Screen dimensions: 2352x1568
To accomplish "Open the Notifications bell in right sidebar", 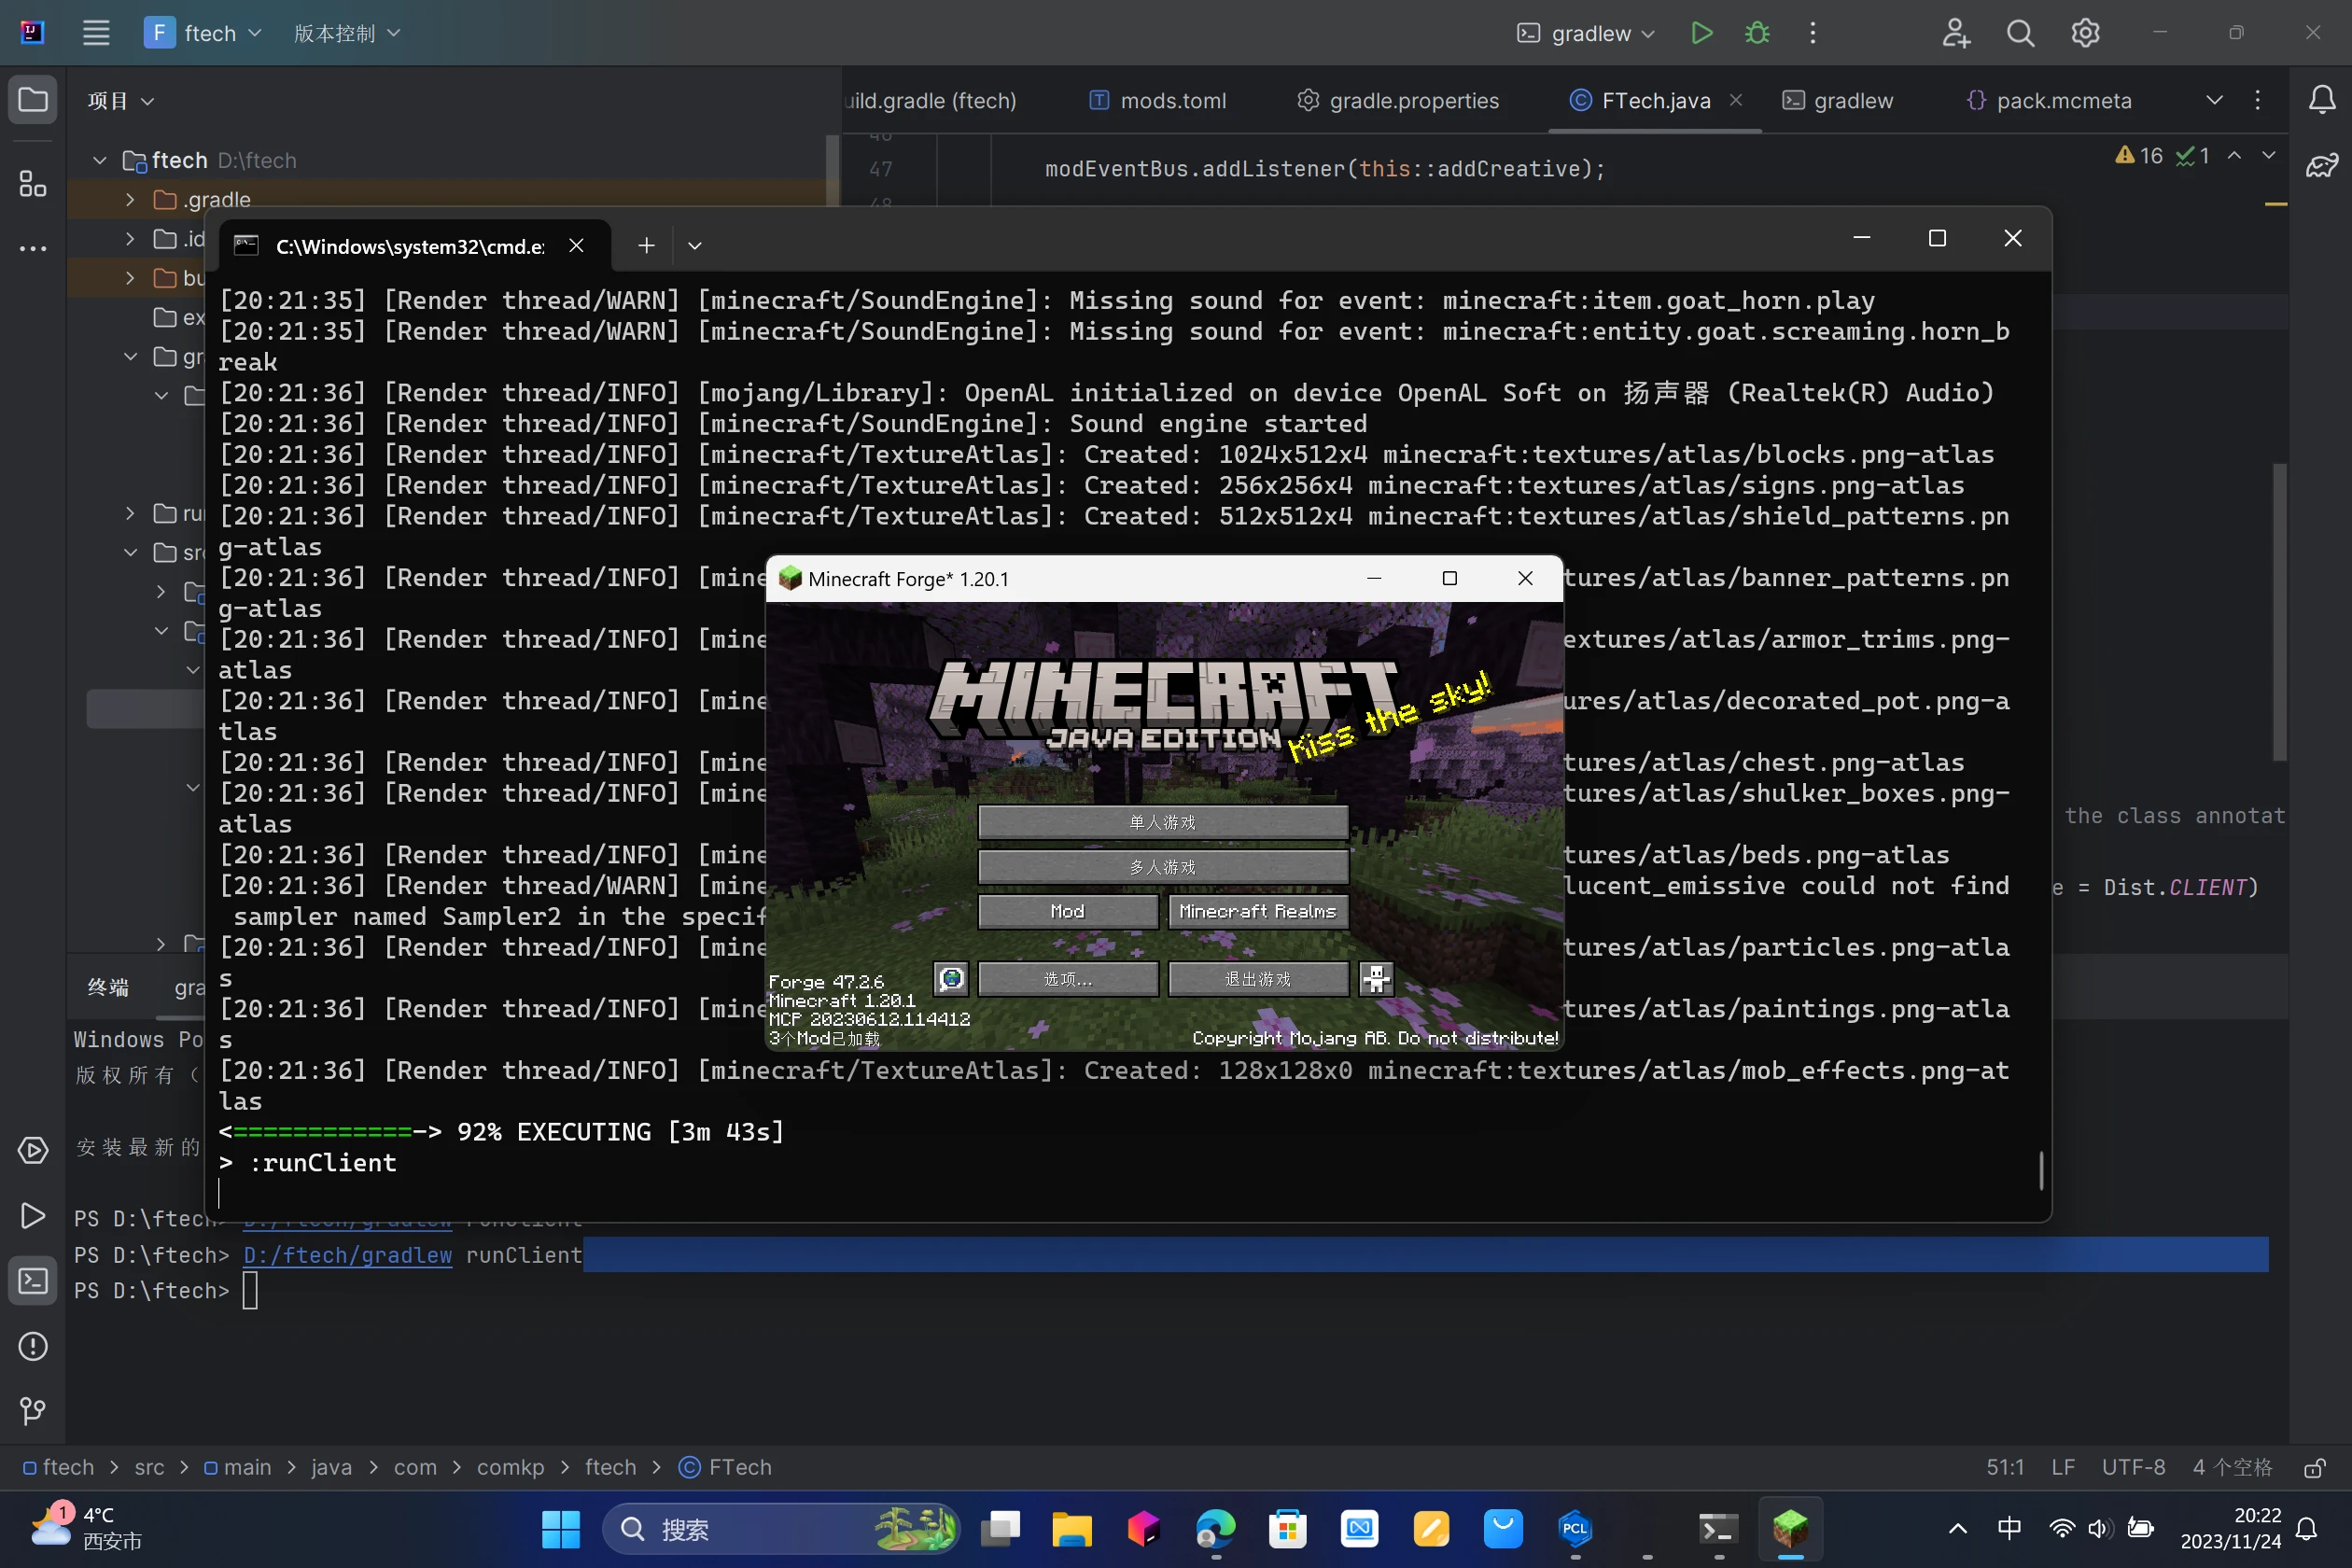I will [2321, 100].
